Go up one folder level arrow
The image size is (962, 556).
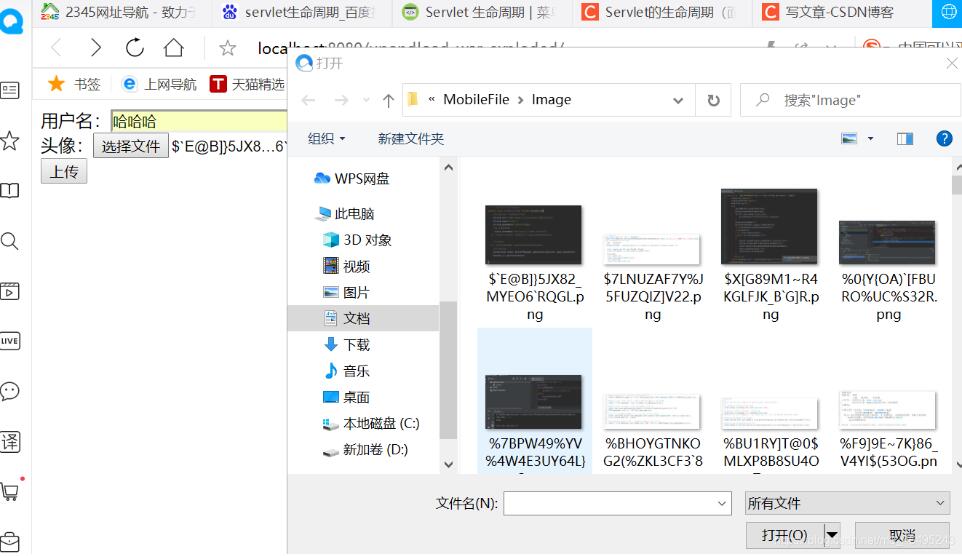(388, 100)
